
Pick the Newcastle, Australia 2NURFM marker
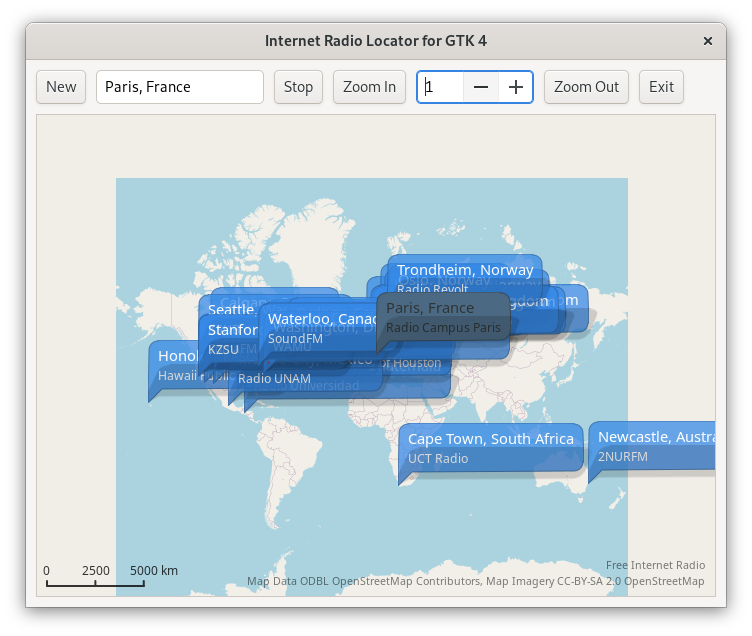(x=652, y=446)
